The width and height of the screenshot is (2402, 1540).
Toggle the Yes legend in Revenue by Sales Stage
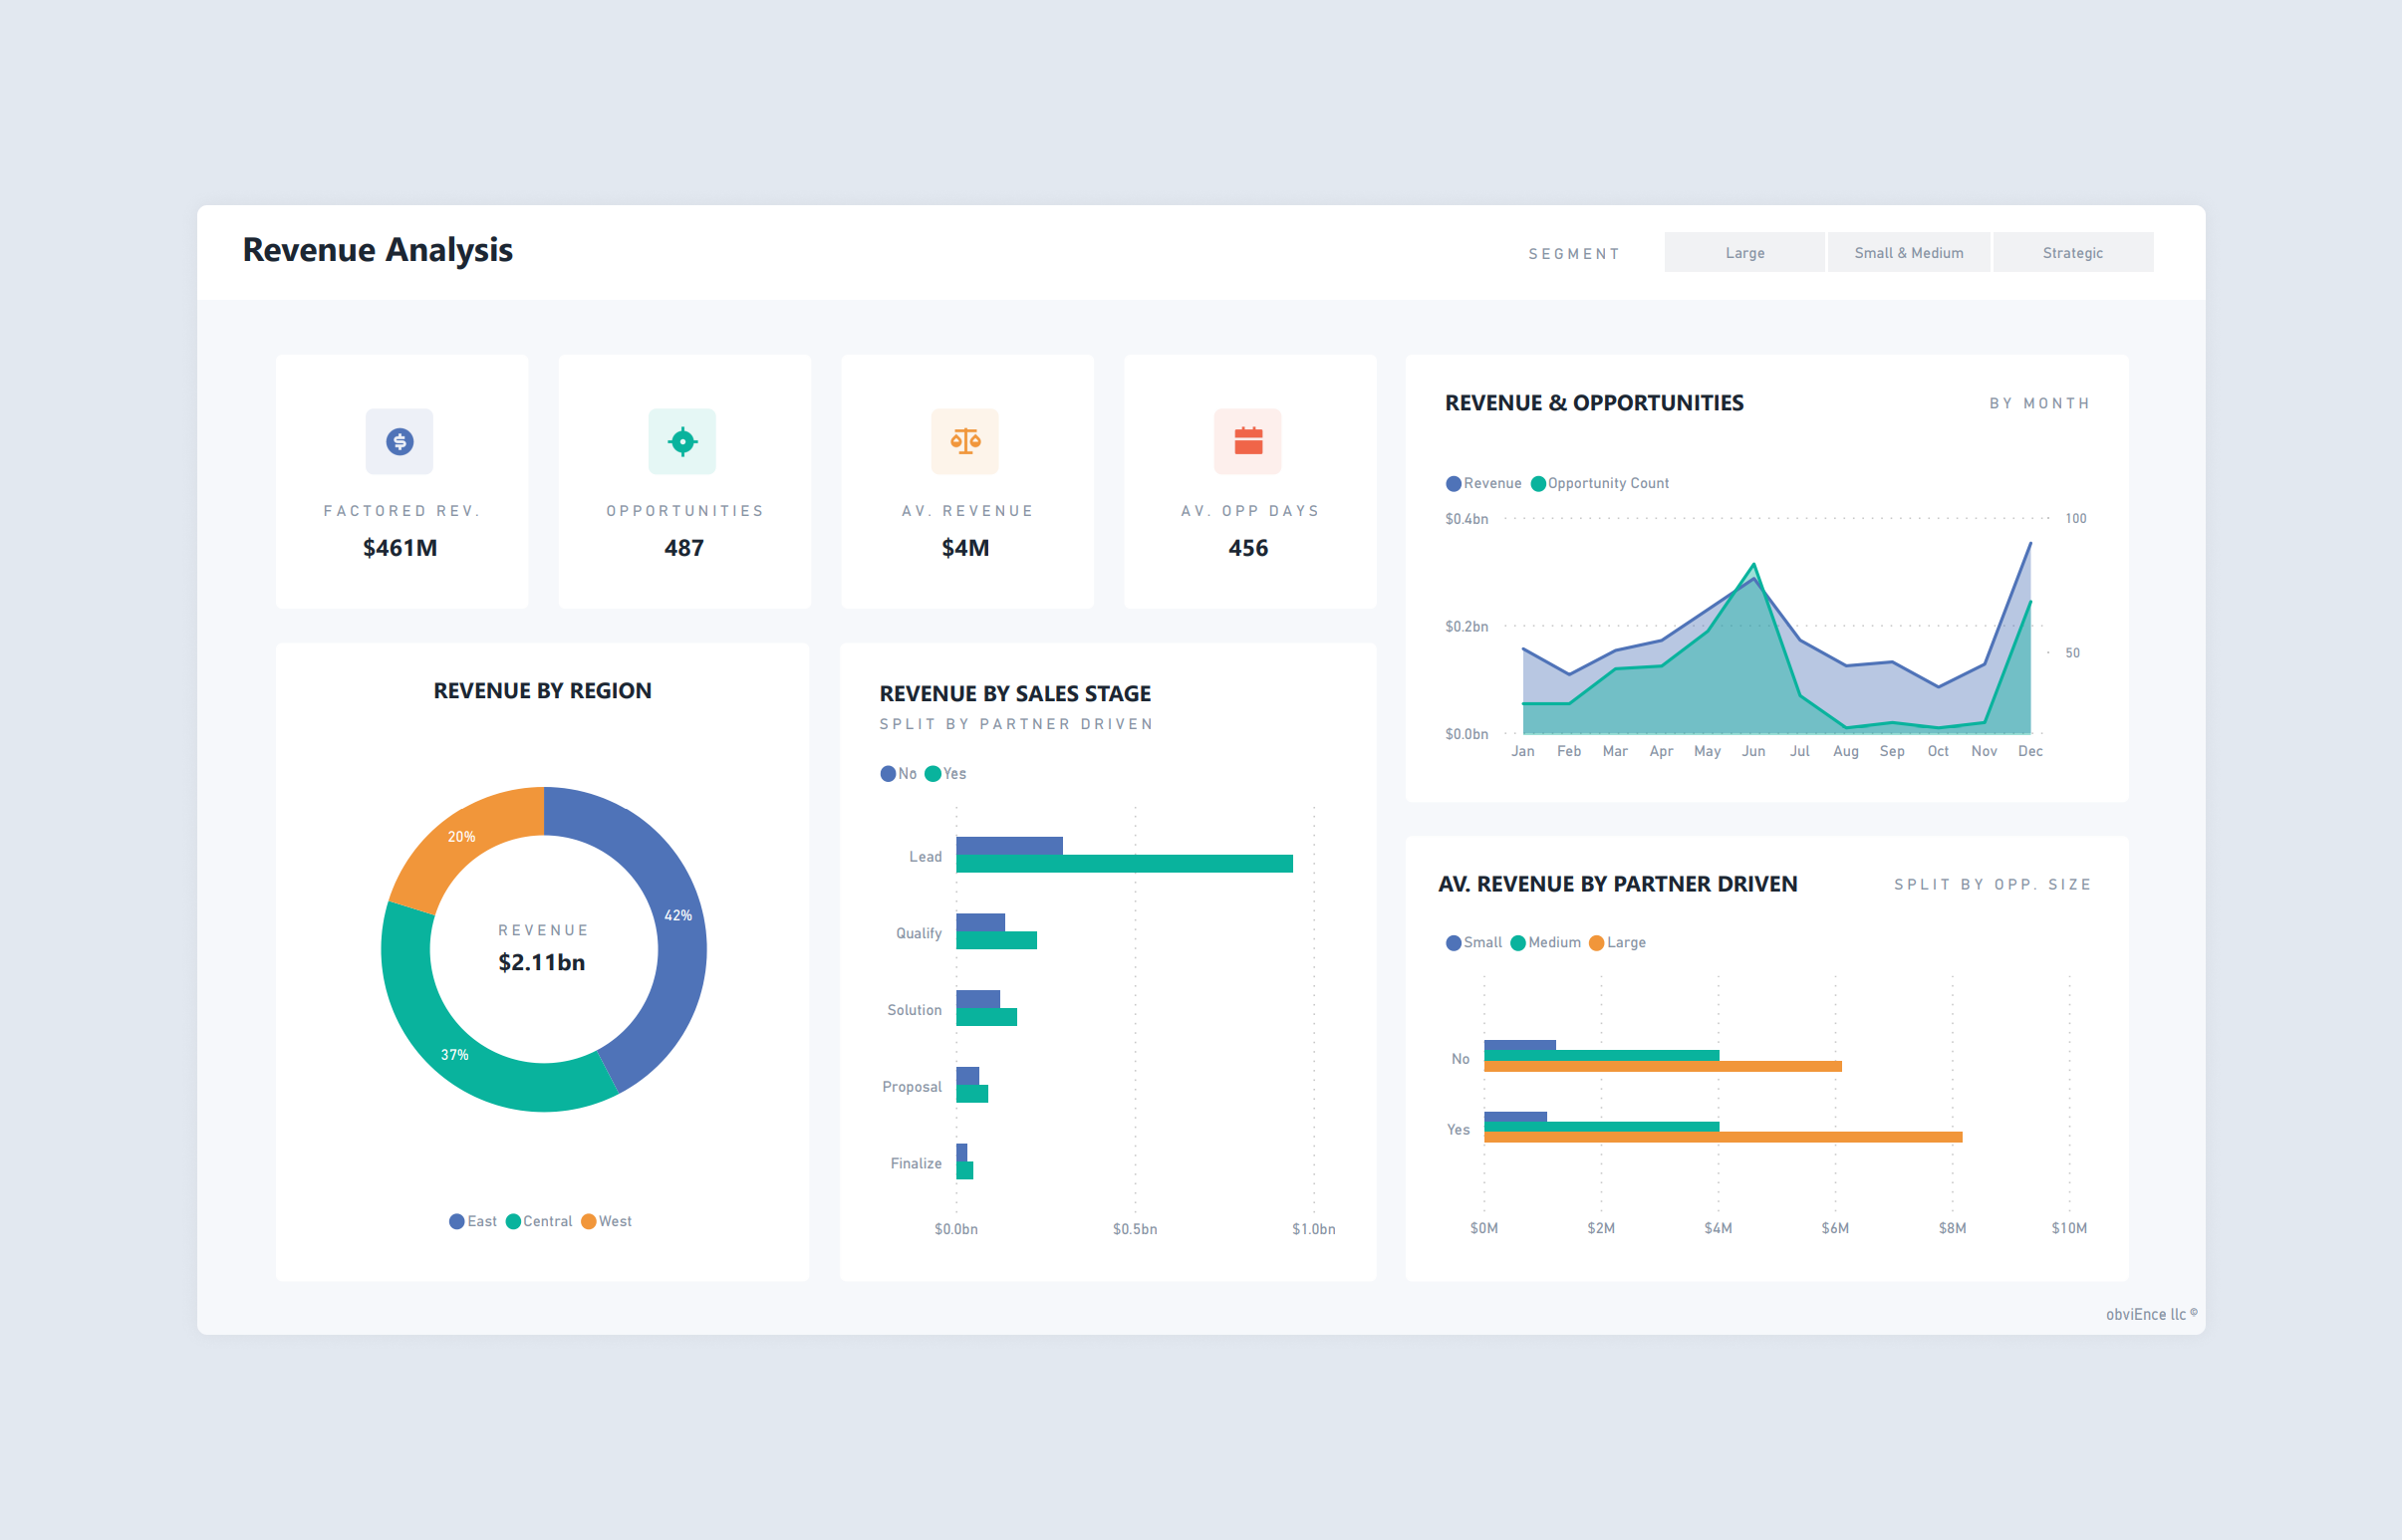pyautogui.click(x=933, y=773)
